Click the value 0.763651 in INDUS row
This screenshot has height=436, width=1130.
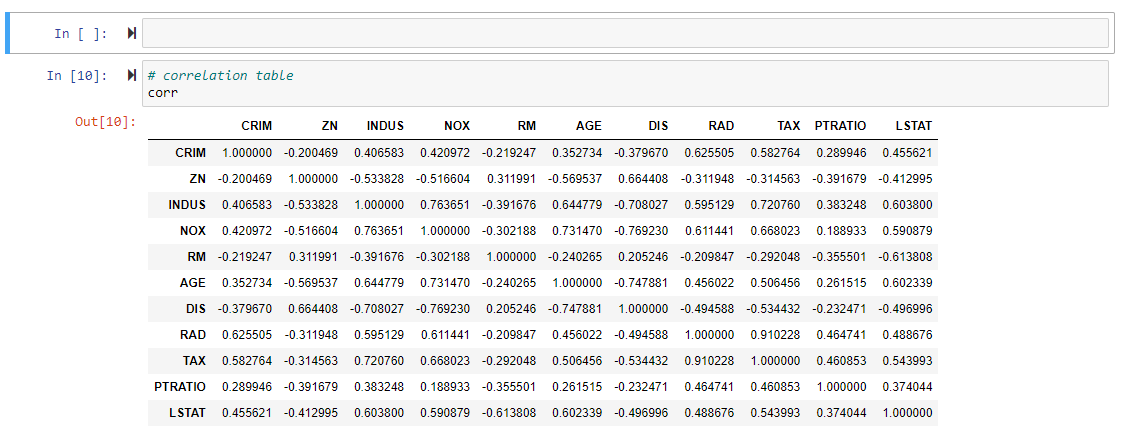tap(445, 205)
